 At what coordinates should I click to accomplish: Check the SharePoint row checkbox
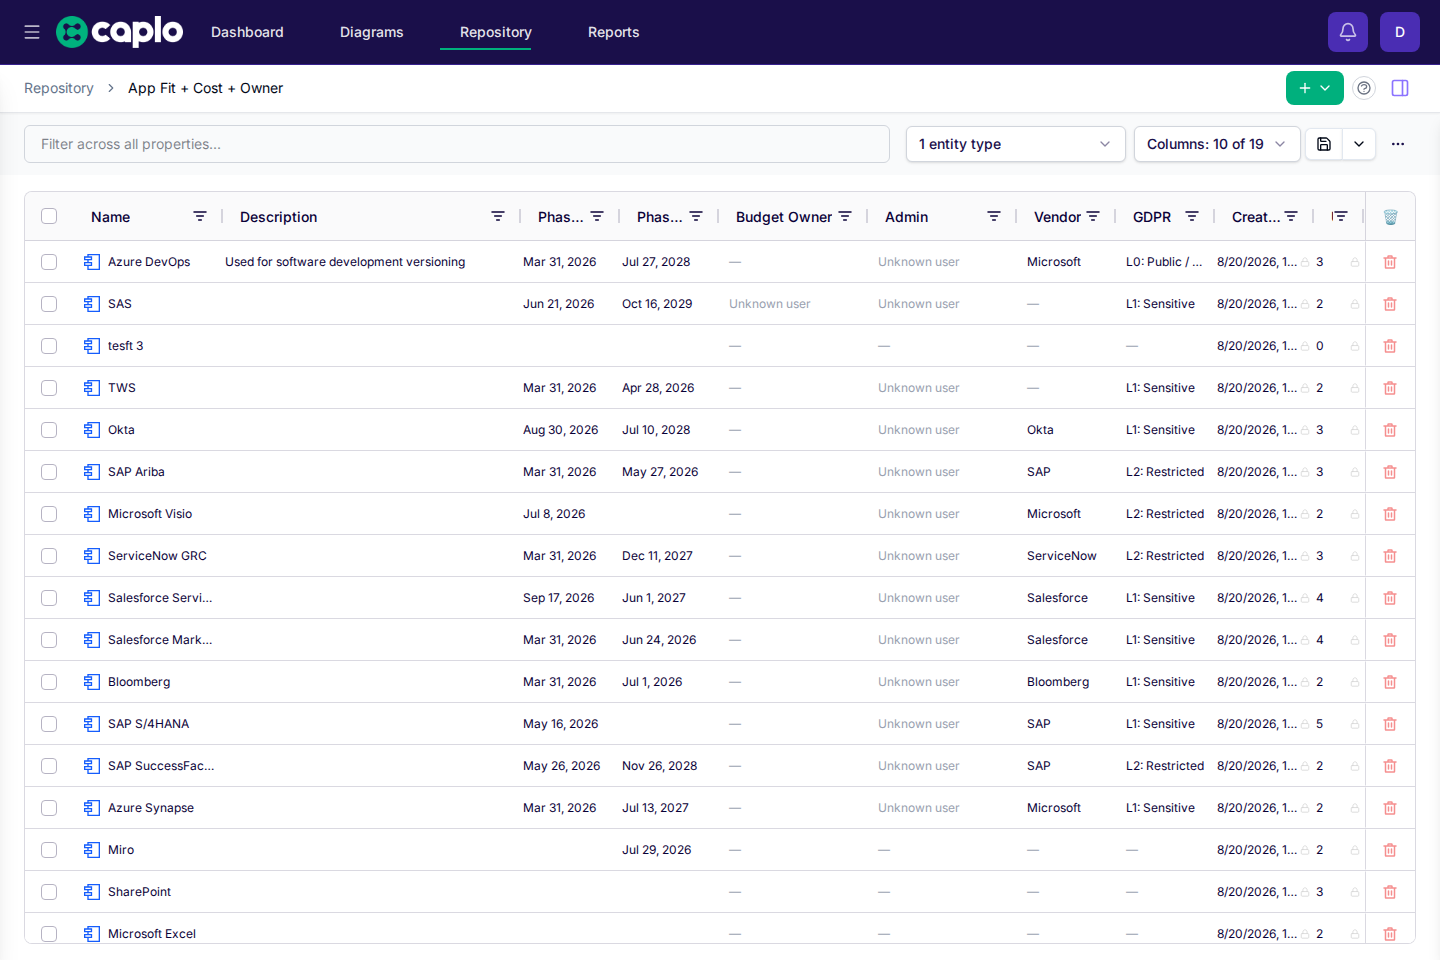point(49,892)
